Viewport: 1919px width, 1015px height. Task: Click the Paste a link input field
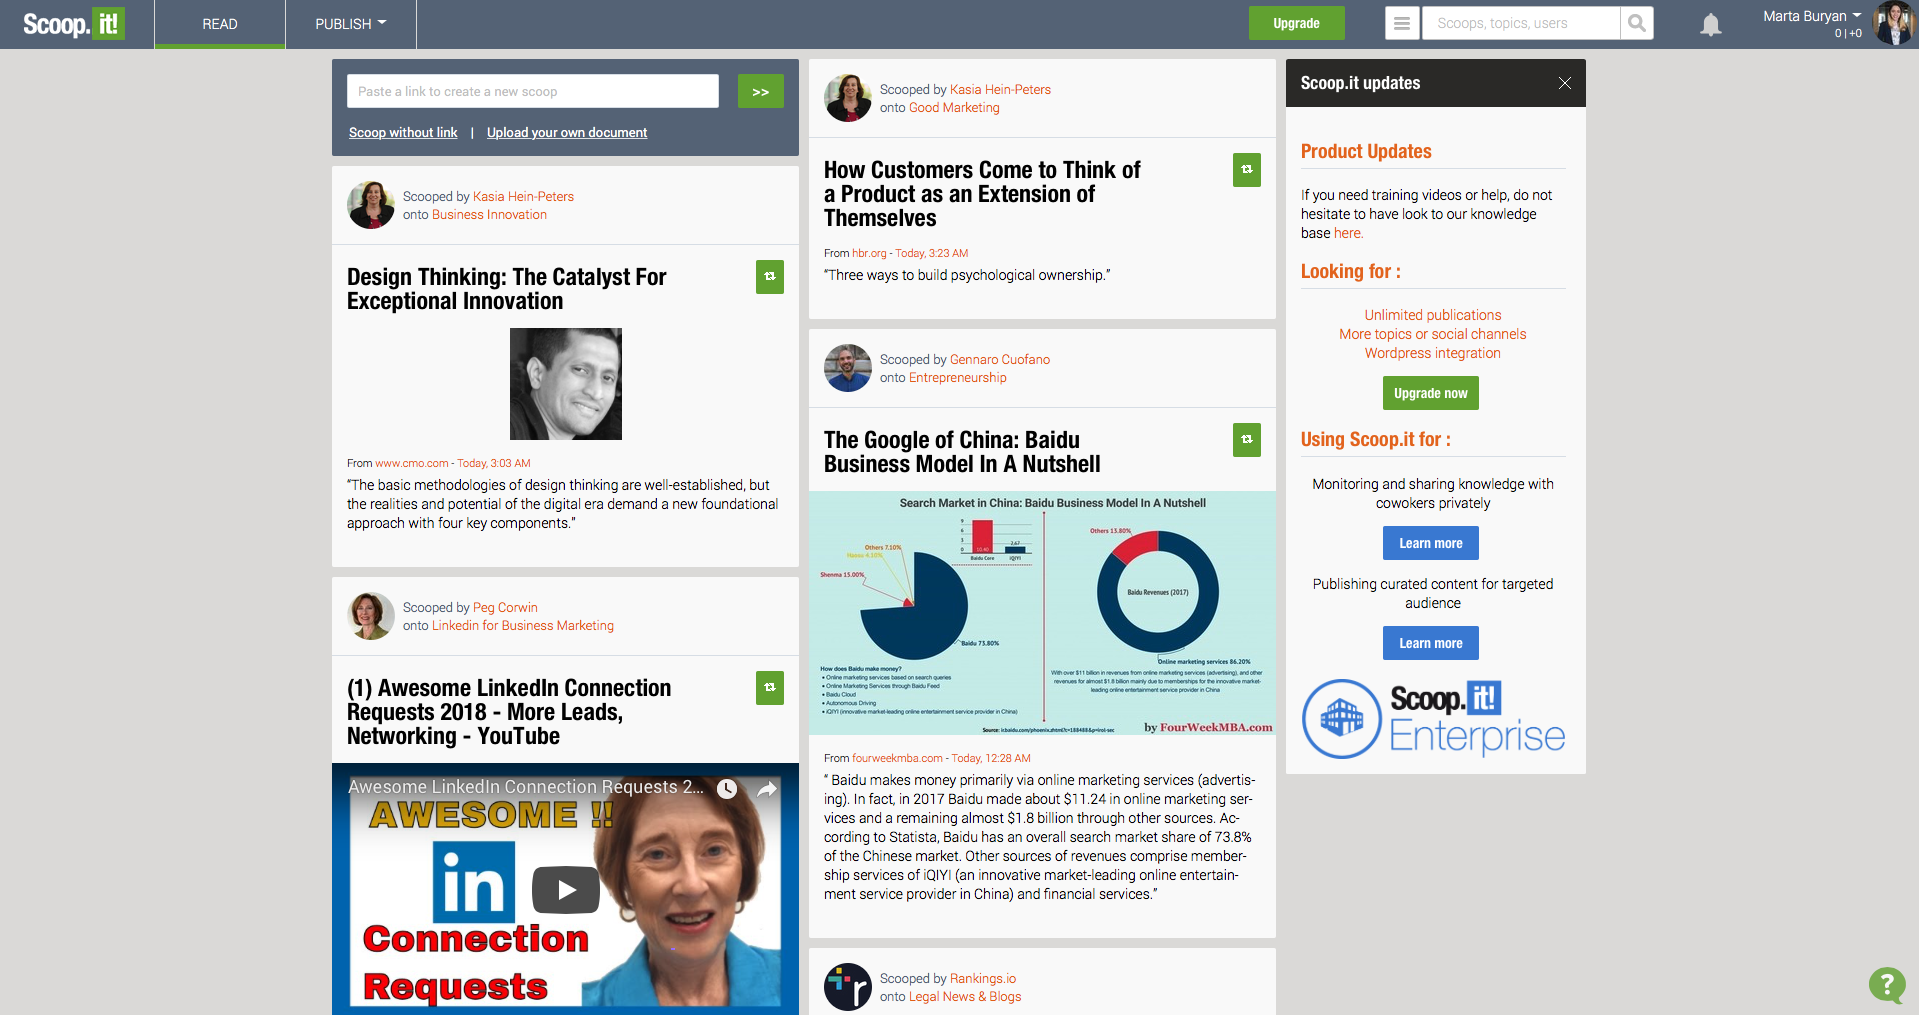533,91
